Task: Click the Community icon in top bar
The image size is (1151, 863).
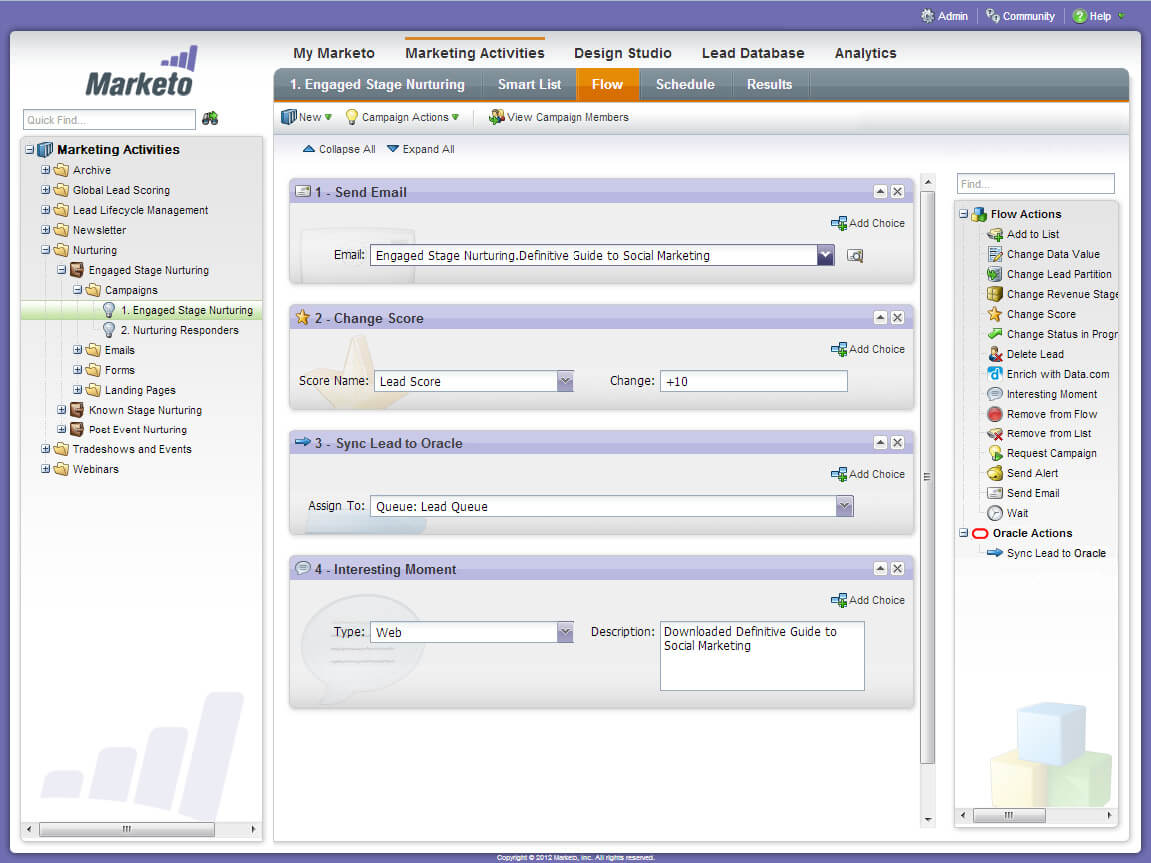Action: [x=992, y=15]
